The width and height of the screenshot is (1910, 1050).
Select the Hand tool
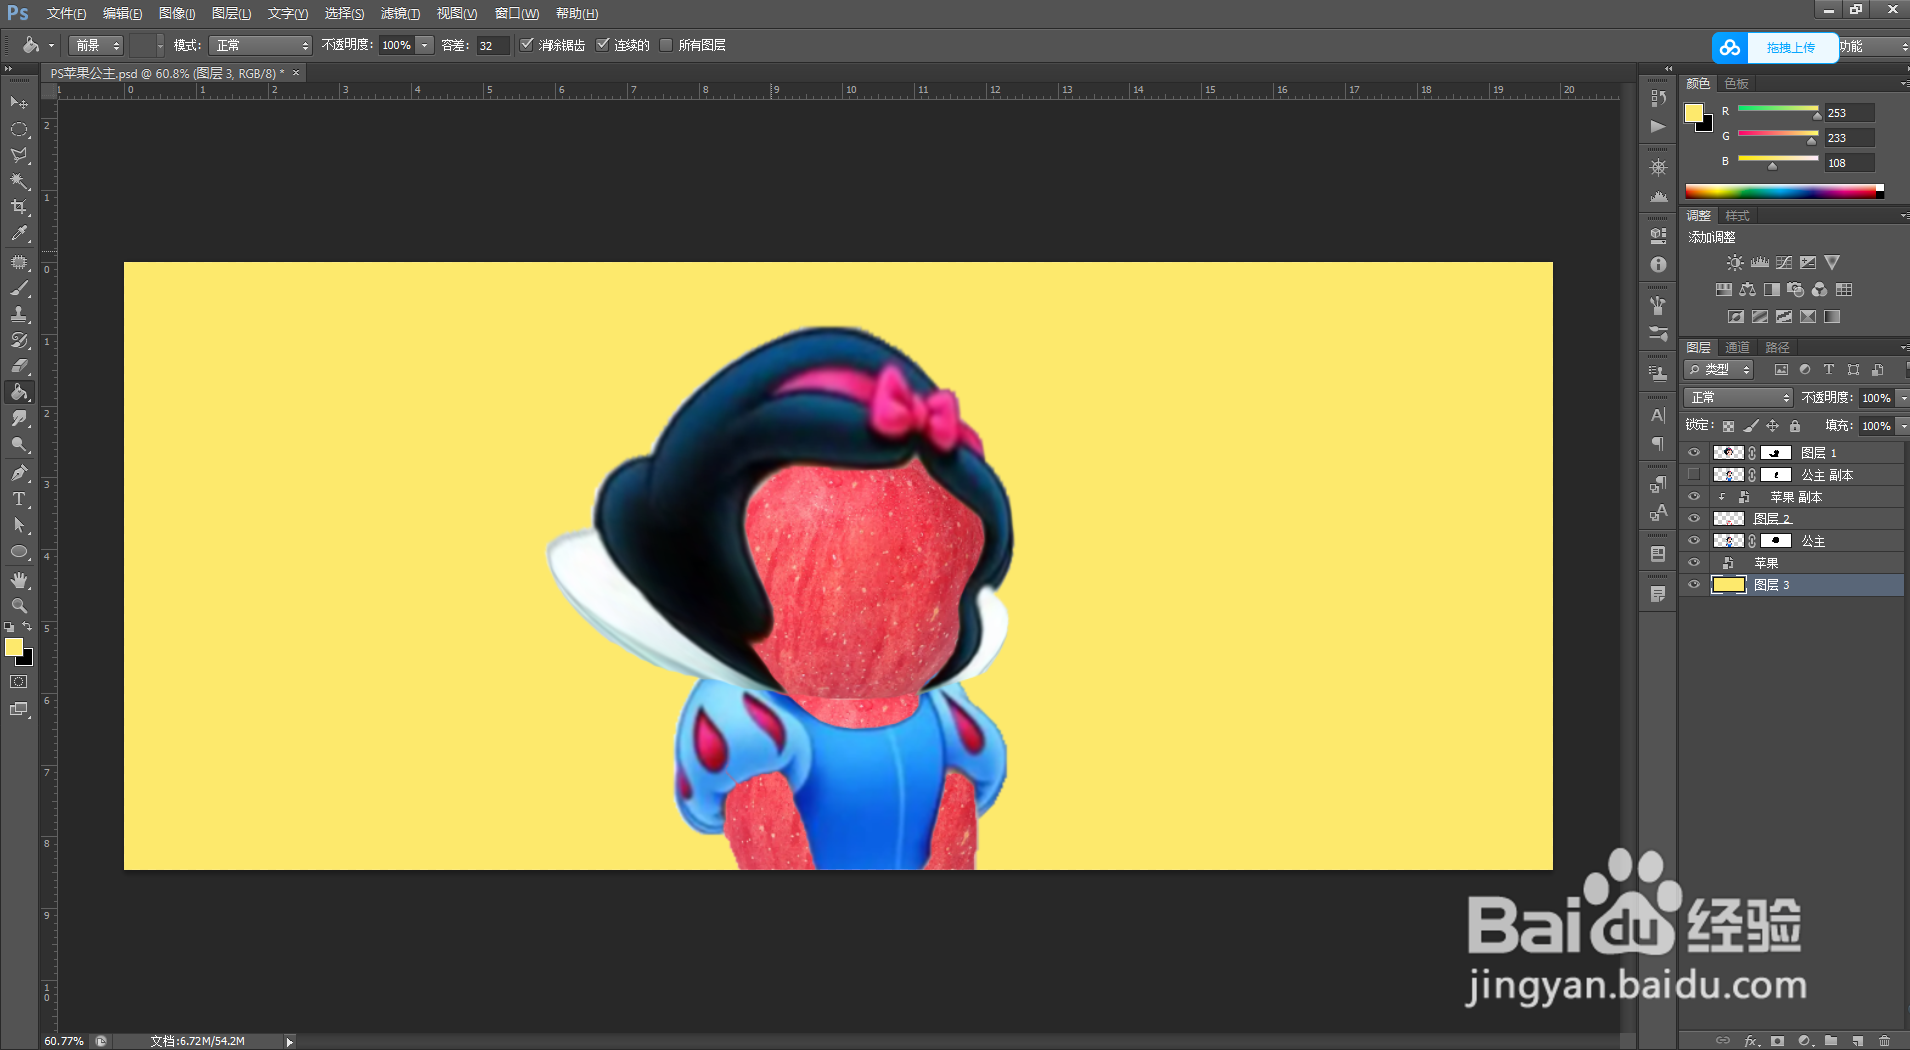19,580
